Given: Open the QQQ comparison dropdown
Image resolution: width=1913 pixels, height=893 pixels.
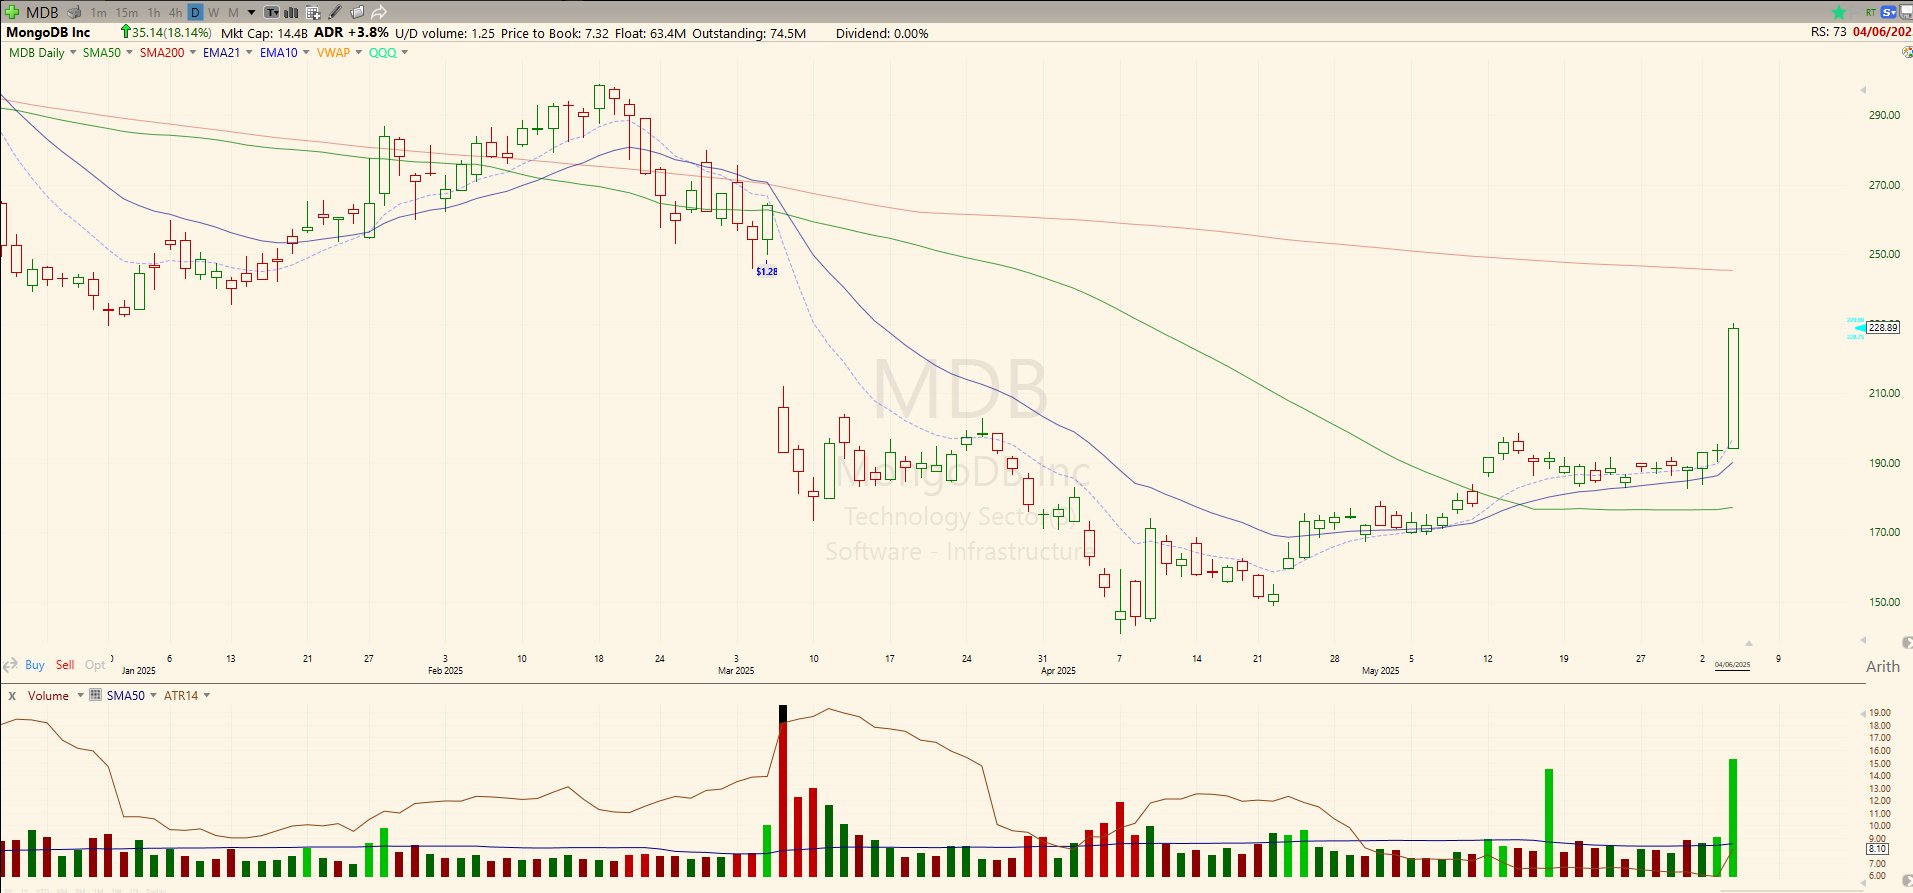Looking at the screenshot, I should pyautogui.click(x=405, y=53).
